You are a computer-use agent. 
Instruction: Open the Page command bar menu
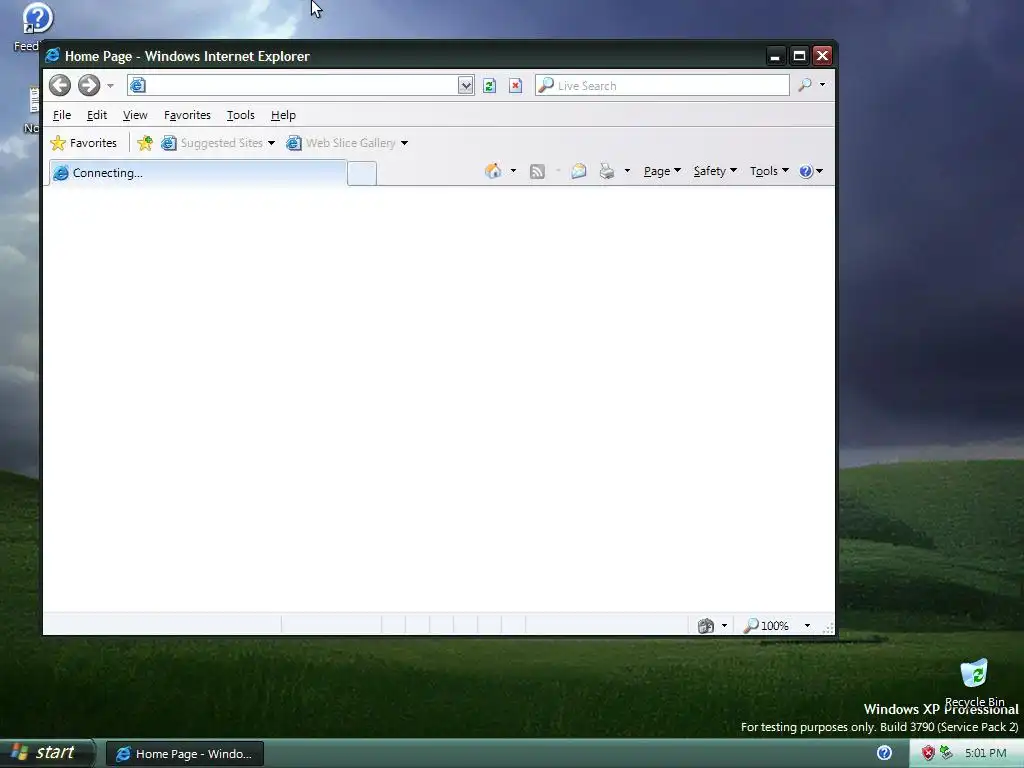pos(662,171)
